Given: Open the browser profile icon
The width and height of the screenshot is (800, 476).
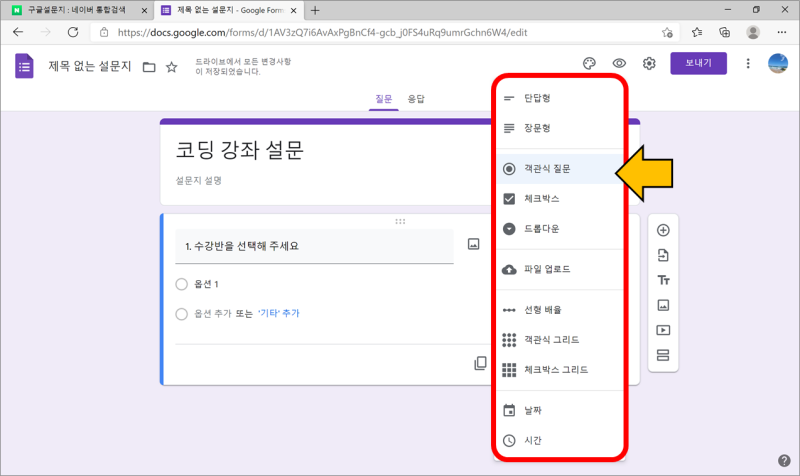Looking at the screenshot, I should (x=753, y=32).
